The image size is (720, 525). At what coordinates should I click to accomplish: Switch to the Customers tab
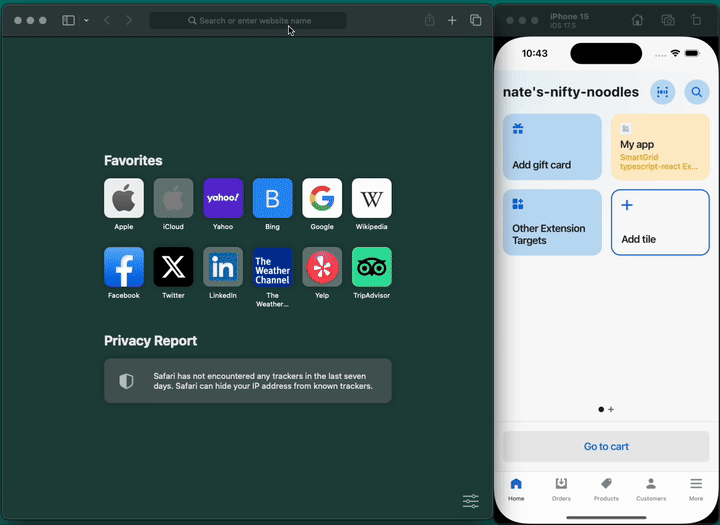pos(651,489)
